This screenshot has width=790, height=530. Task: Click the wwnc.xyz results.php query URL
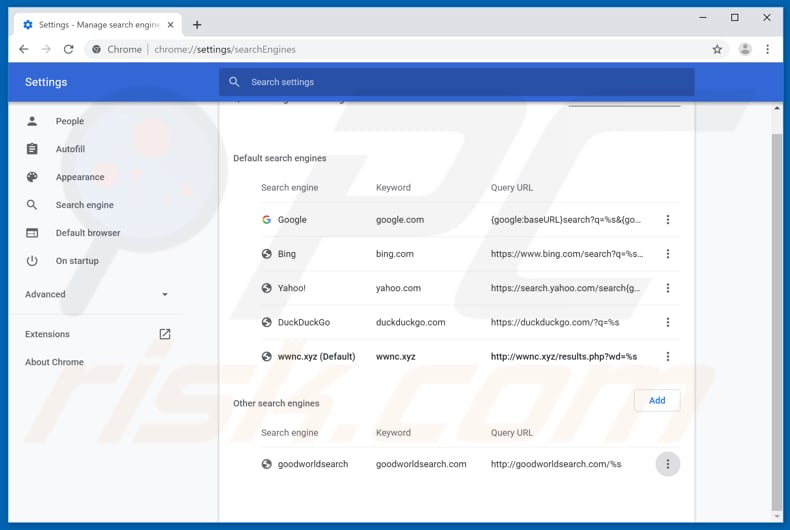pyautogui.click(x=564, y=357)
